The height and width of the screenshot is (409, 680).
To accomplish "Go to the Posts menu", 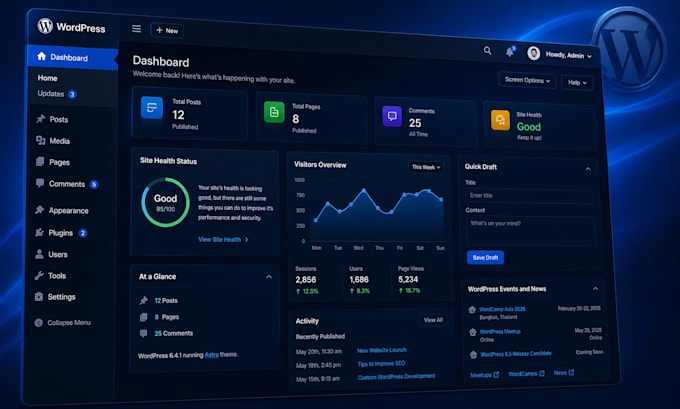I will [59, 119].
